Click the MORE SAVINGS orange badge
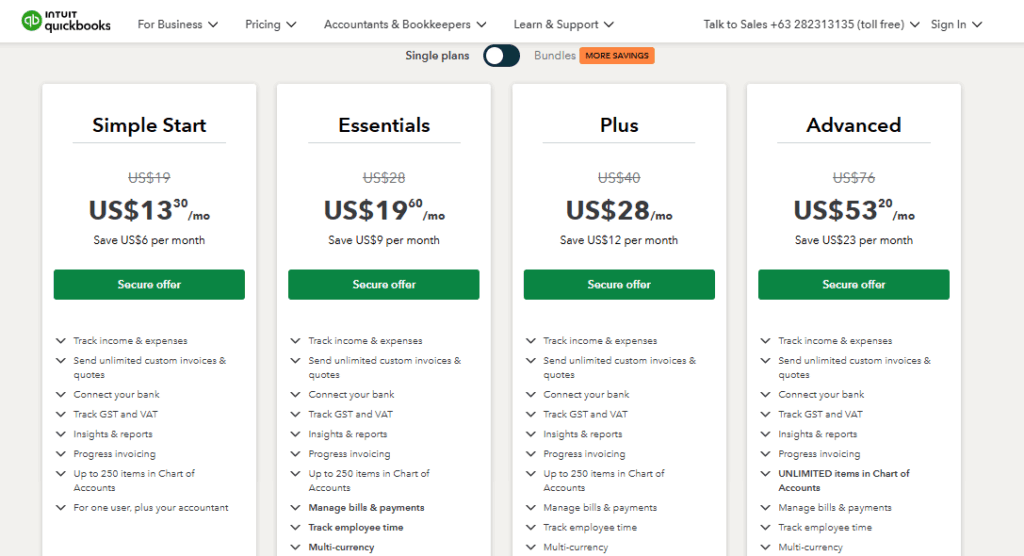The width and height of the screenshot is (1024, 556). (617, 56)
